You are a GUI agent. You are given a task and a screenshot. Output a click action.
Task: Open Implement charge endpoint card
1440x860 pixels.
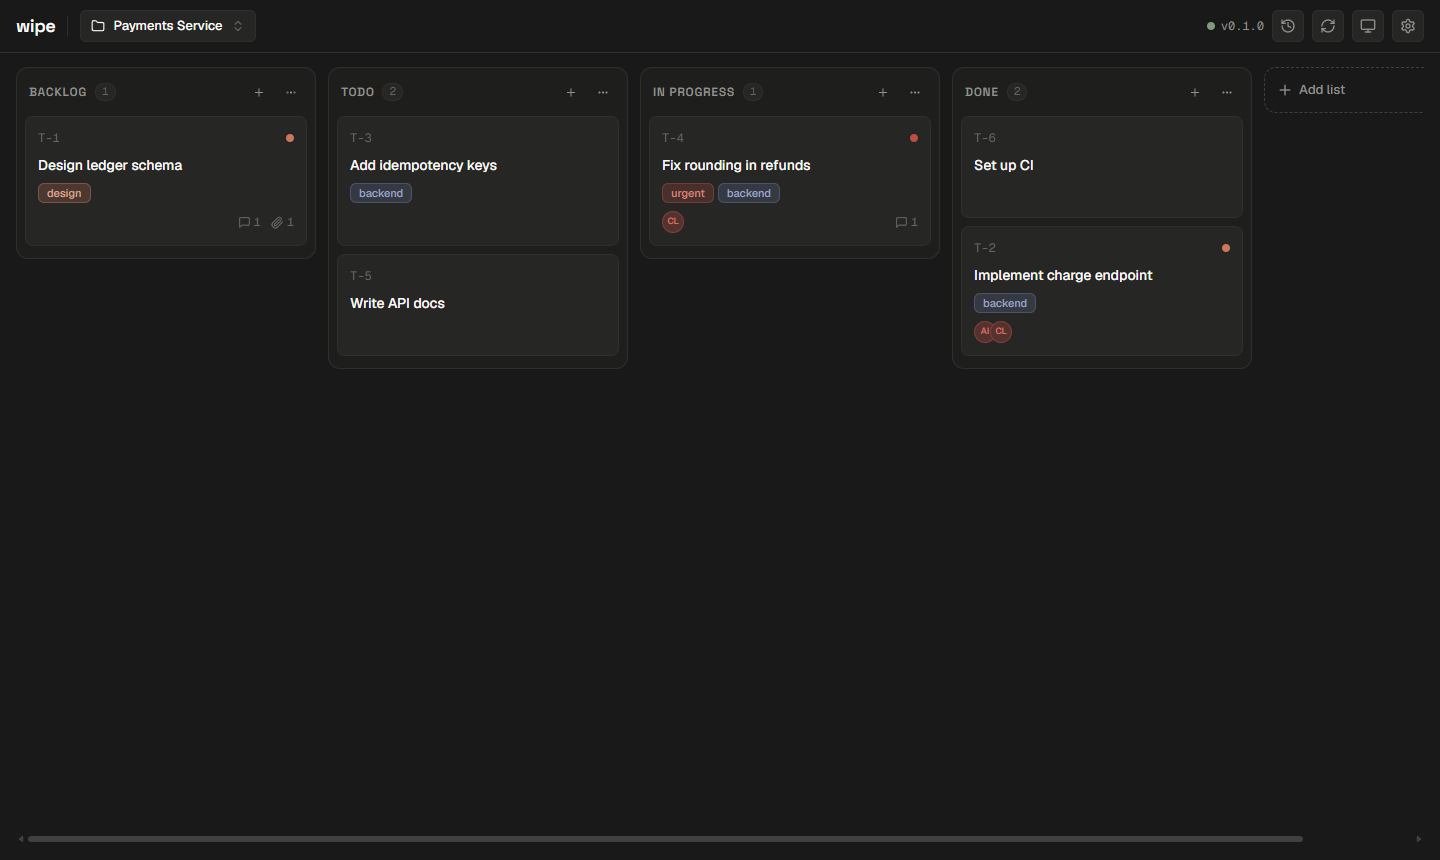[1102, 291]
